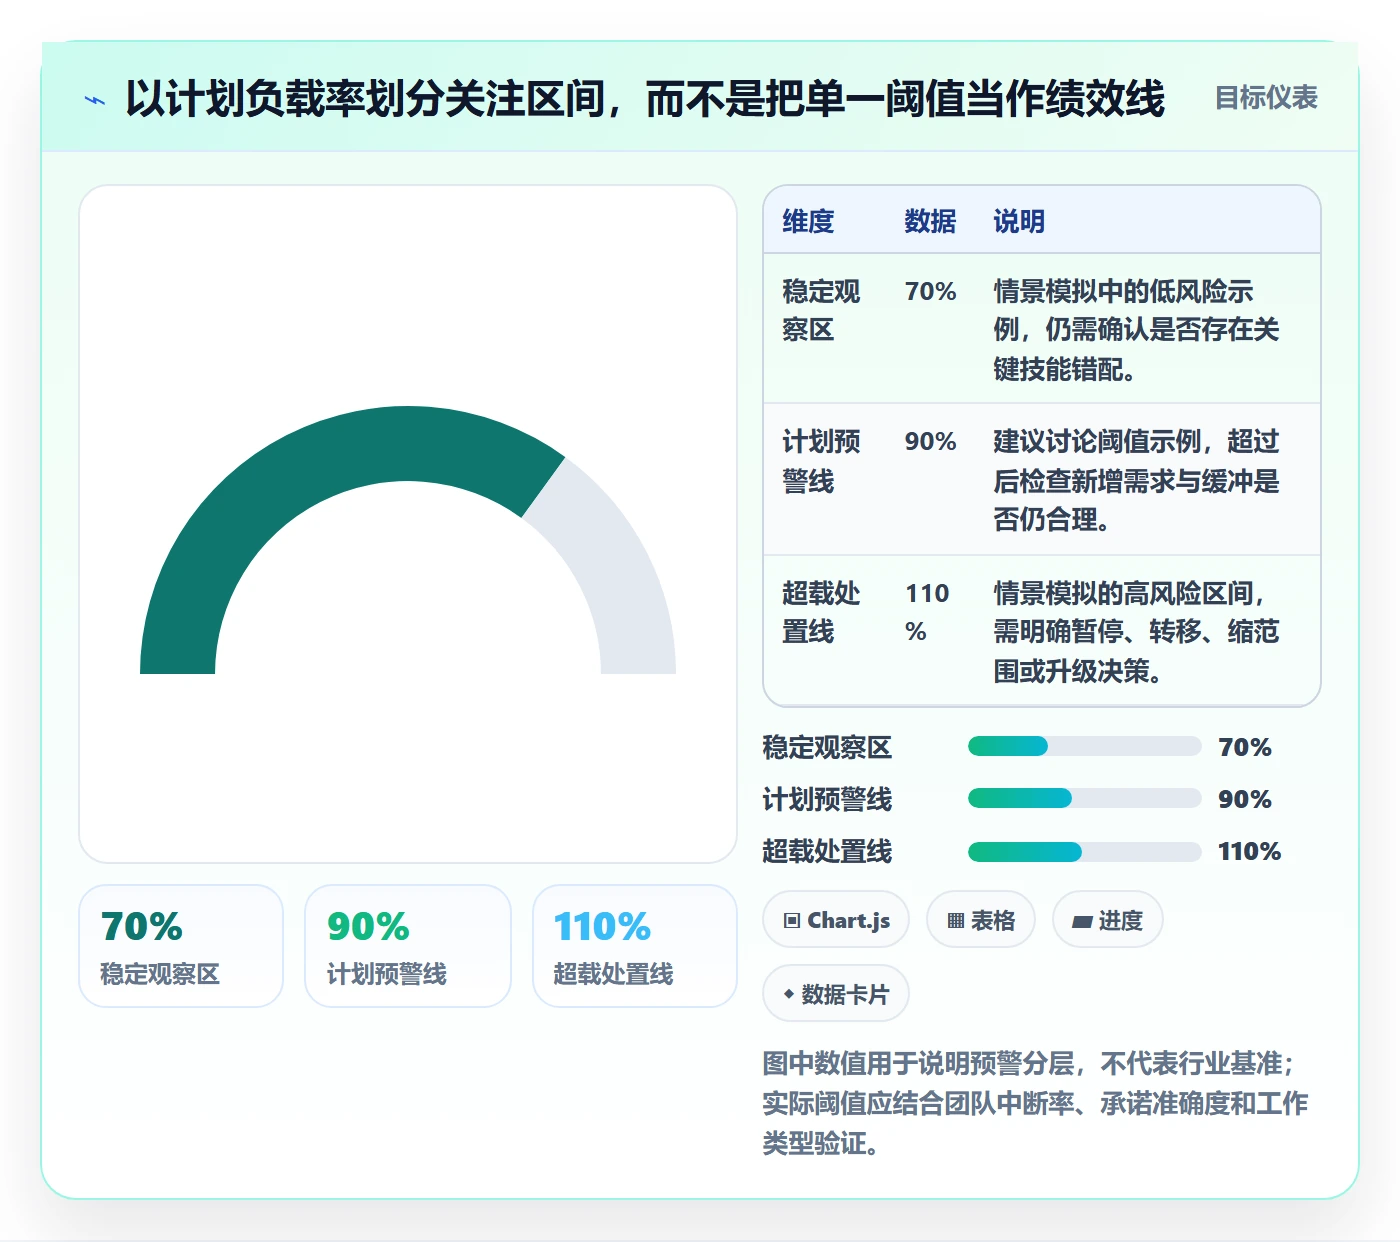Click the 数据卡片 chip
The height and width of the screenshot is (1242, 1400).
point(836,994)
